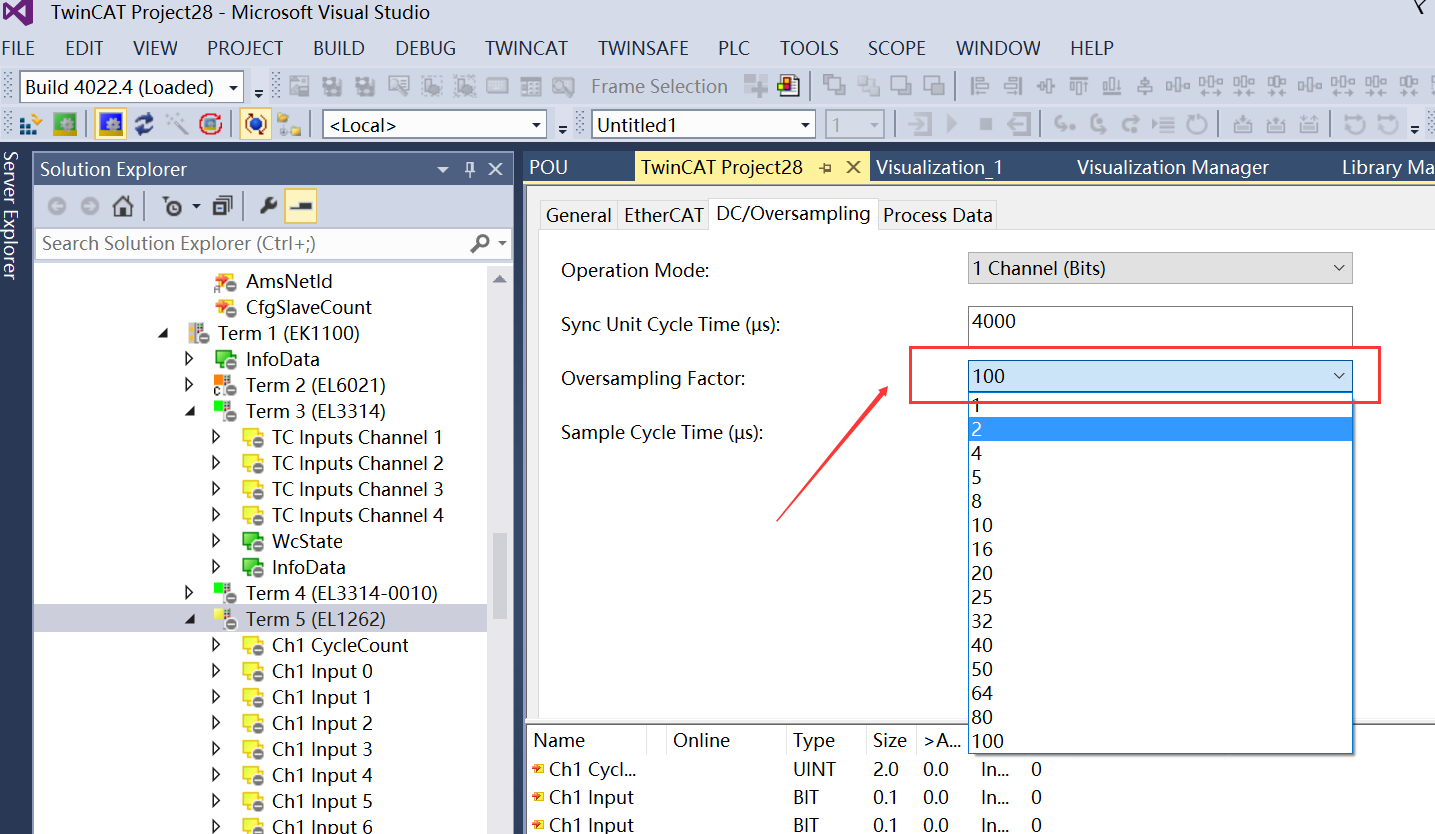Close the TwinCAT Project28 tab

pyautogui.click(x=853, y=168)
